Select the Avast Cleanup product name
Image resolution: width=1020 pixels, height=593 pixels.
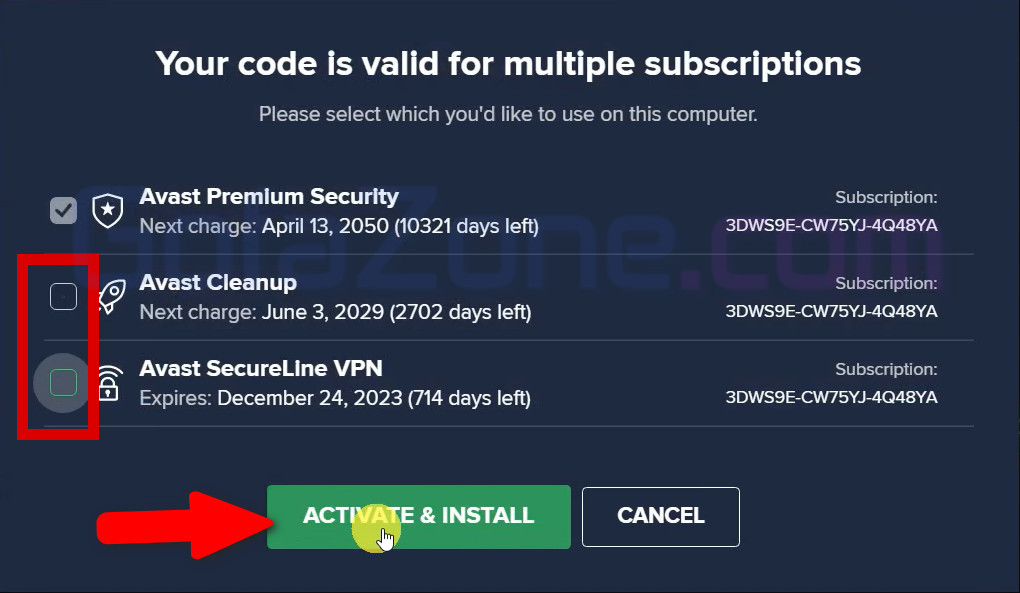pos(218,283)
